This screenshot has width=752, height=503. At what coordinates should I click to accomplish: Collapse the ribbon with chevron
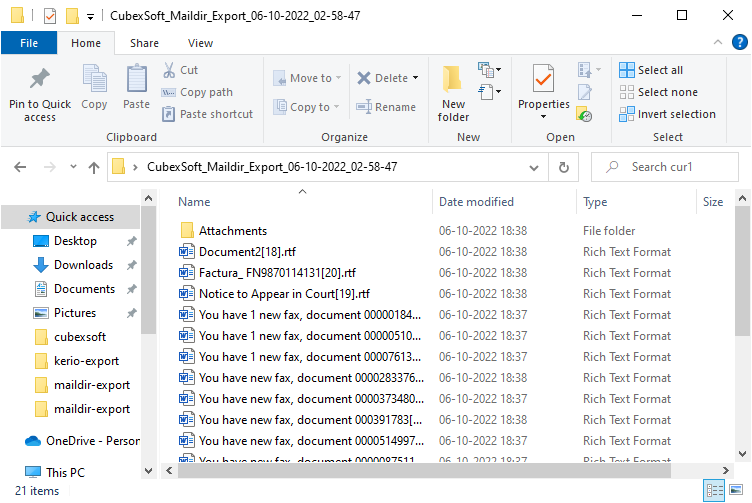click(718, 43)
